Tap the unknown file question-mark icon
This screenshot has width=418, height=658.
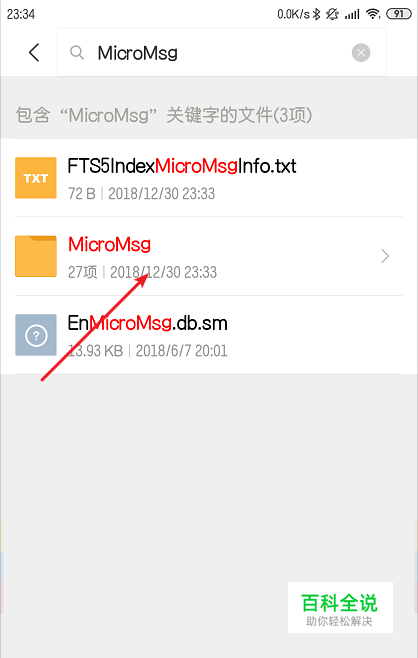pyautogui.click(x=36, y=335)
